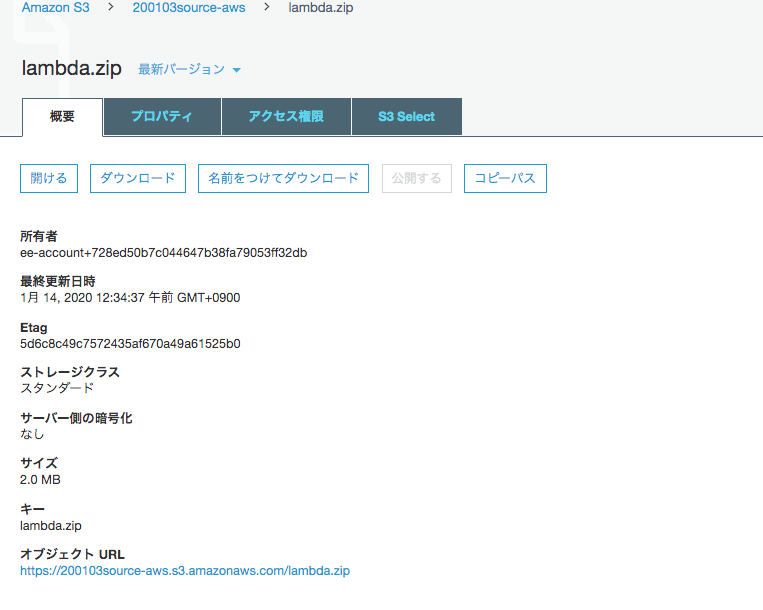Select the owner ee-account value text

164,253
